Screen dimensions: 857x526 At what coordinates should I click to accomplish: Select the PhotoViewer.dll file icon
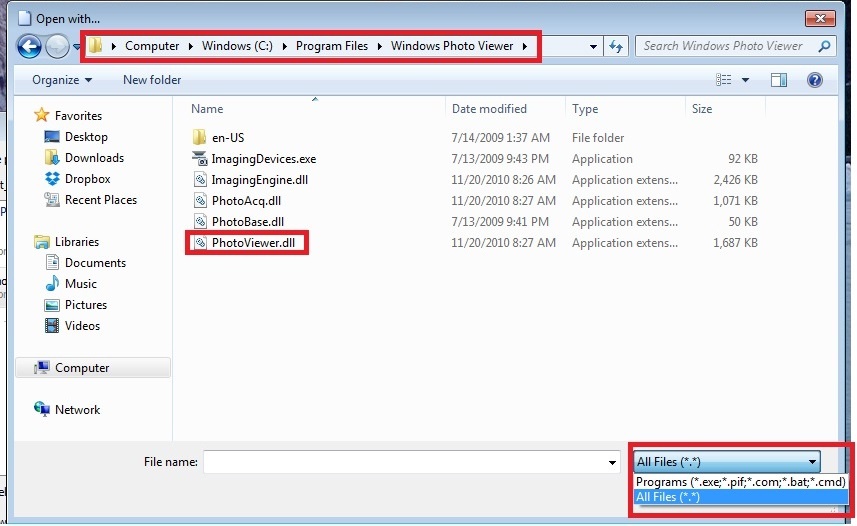[x=200, y=243]
